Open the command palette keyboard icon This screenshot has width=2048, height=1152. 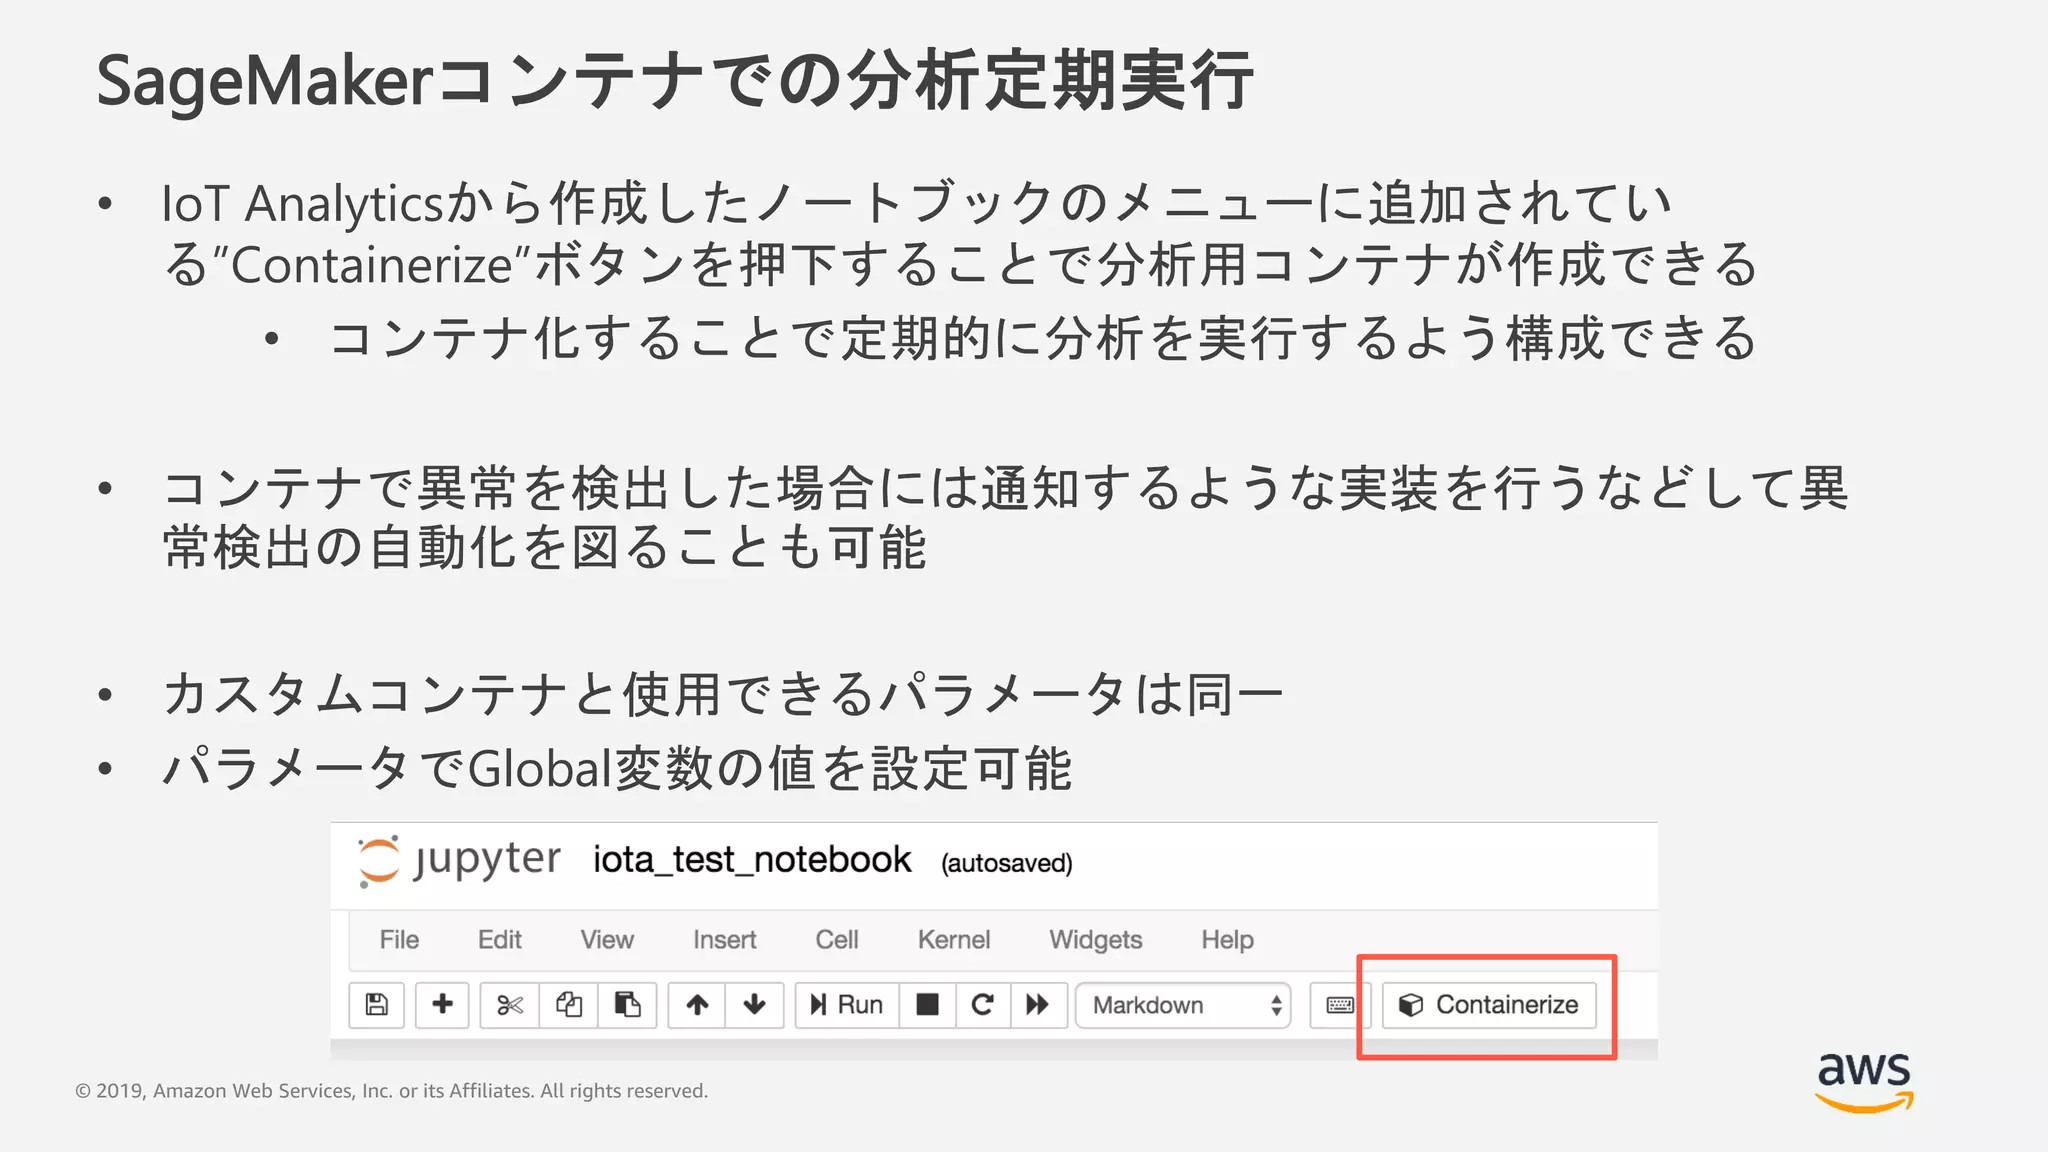pos(1340,1005)
